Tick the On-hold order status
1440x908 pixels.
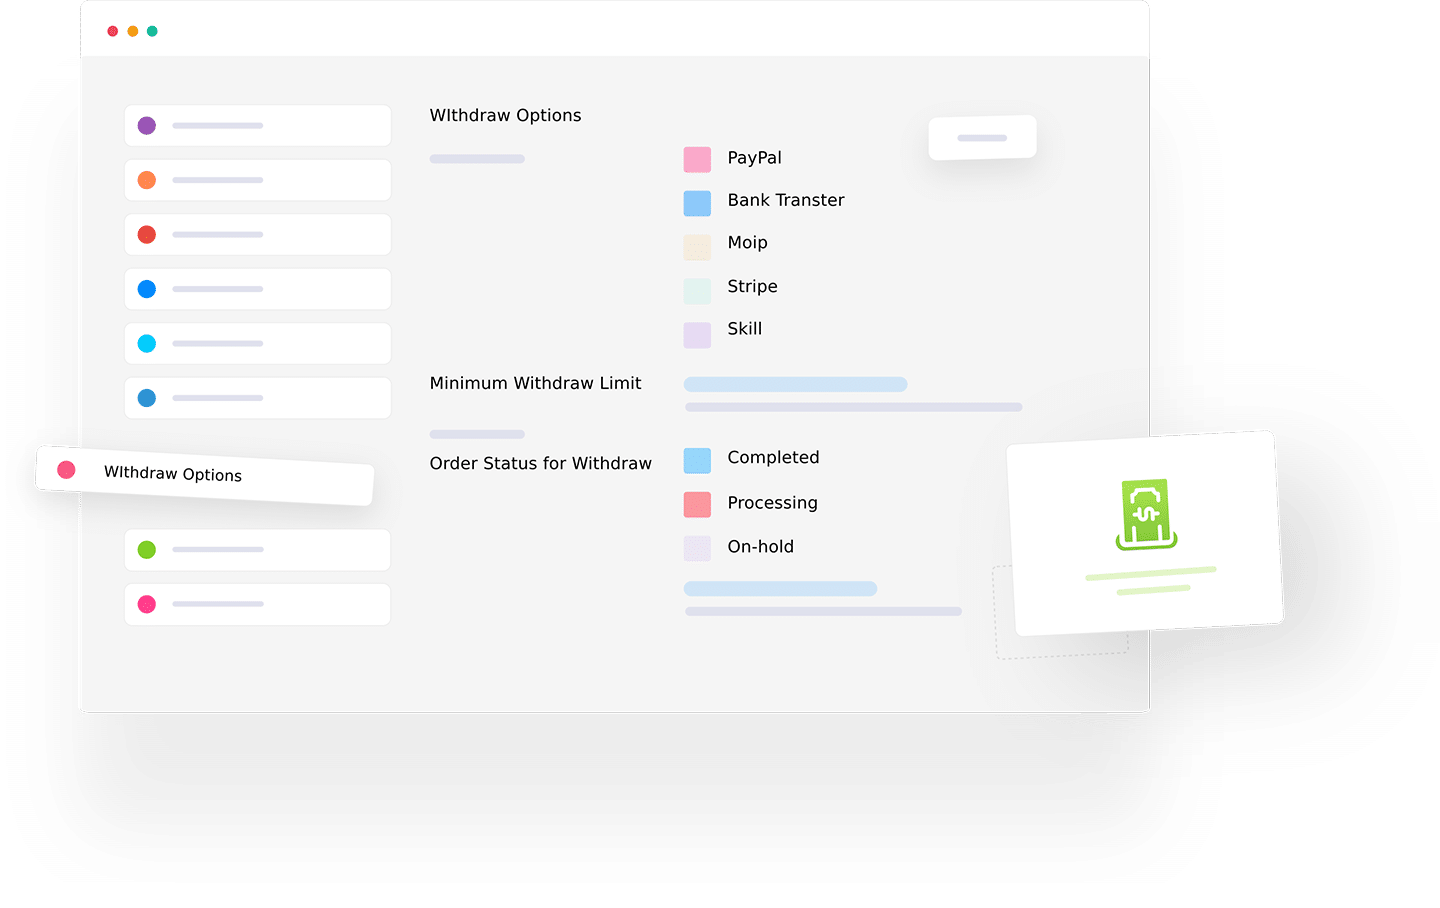click(697, 548)
